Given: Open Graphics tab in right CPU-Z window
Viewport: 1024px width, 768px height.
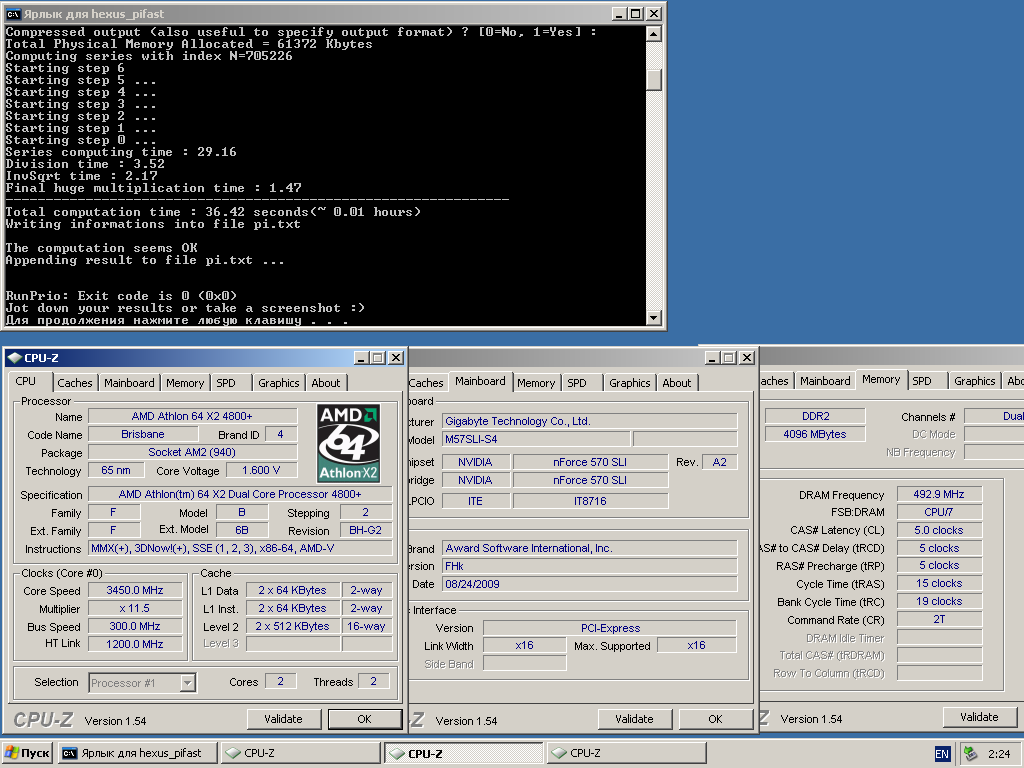Looking at the screenshot, I should [x=974, y=381].
